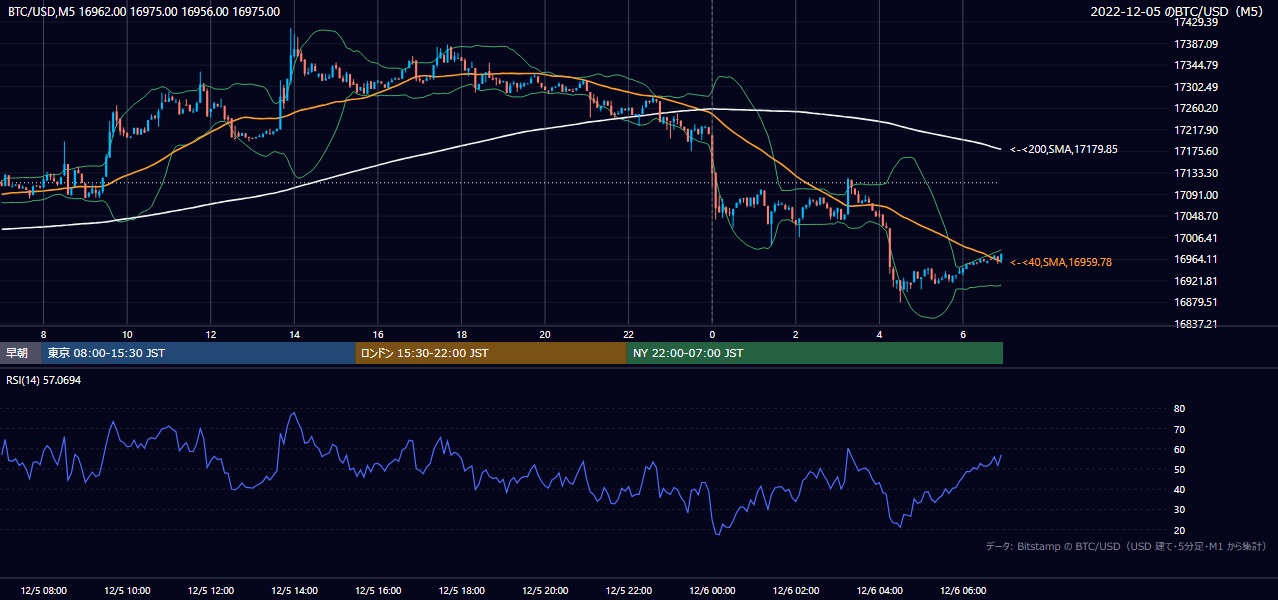The image size is (1278, 600).
Task: Click the 12/5 14:00 time axis label
Action: [x=294, y=591]
